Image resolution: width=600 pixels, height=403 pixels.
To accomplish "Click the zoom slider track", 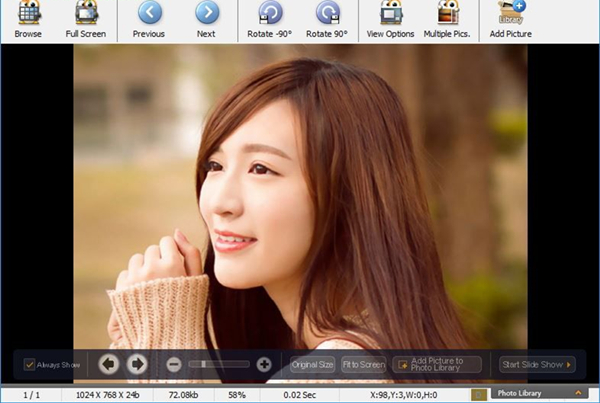I will point(220,364).
